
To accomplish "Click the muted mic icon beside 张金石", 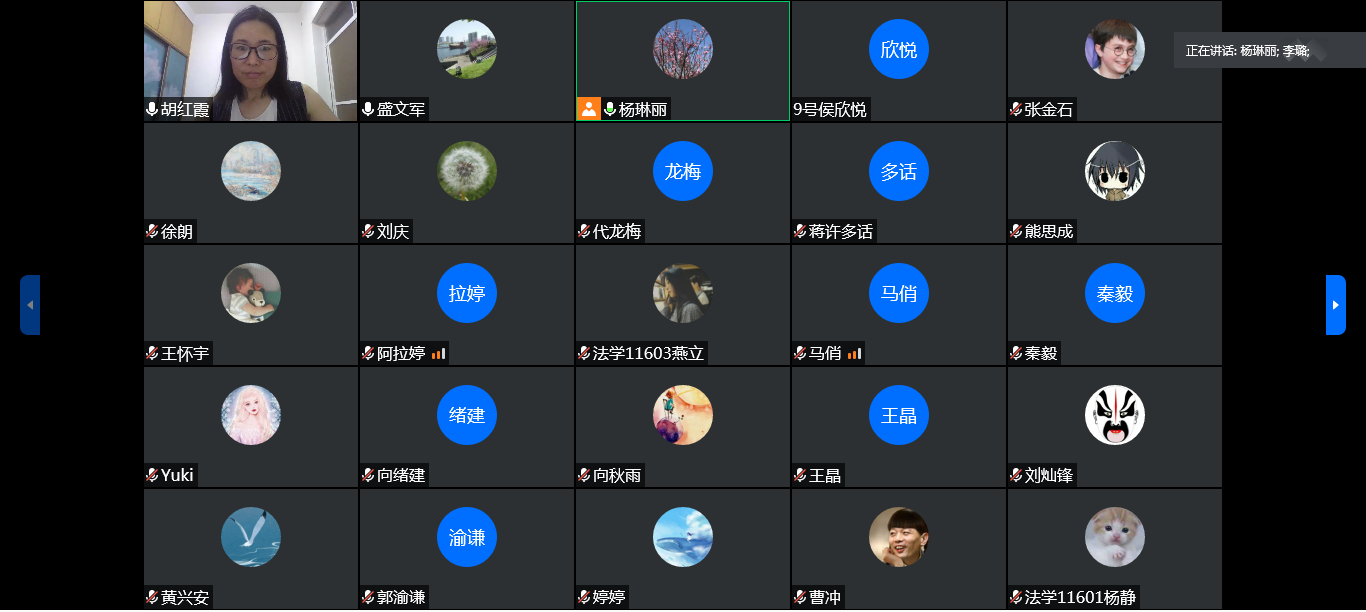I will point(1016,109).
